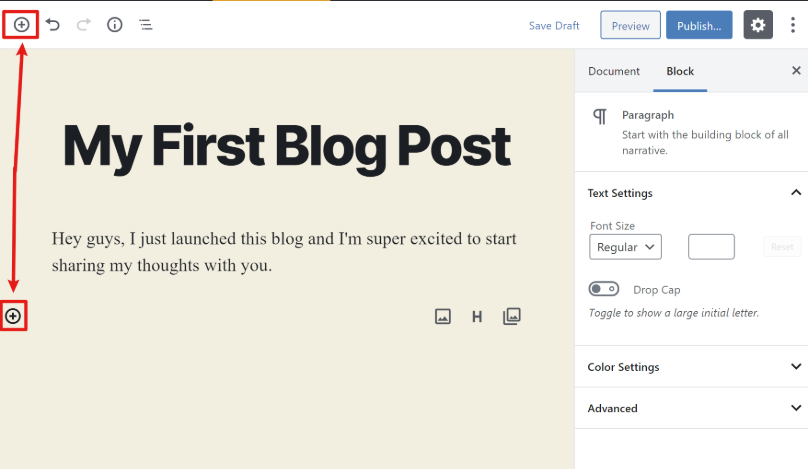Open the content structure info icon
Viewport: 808px width, 469px height.
[114, 25]
